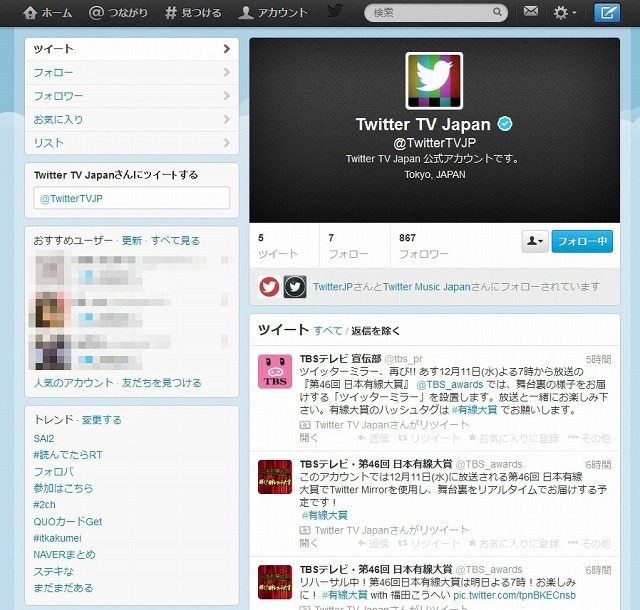Open pic.twitter.com/tpnBKECnsb link
This screenshot has width=640, height=610.
pos(514,595)
